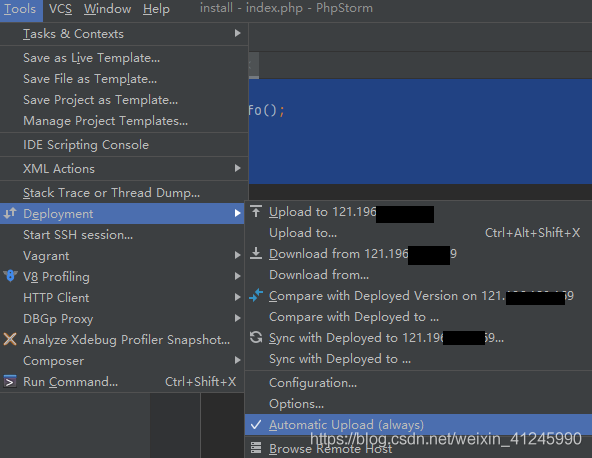Screen dimensions: 592x458
Task: Click the highlighted code editor area
Action: click(420, 131)
